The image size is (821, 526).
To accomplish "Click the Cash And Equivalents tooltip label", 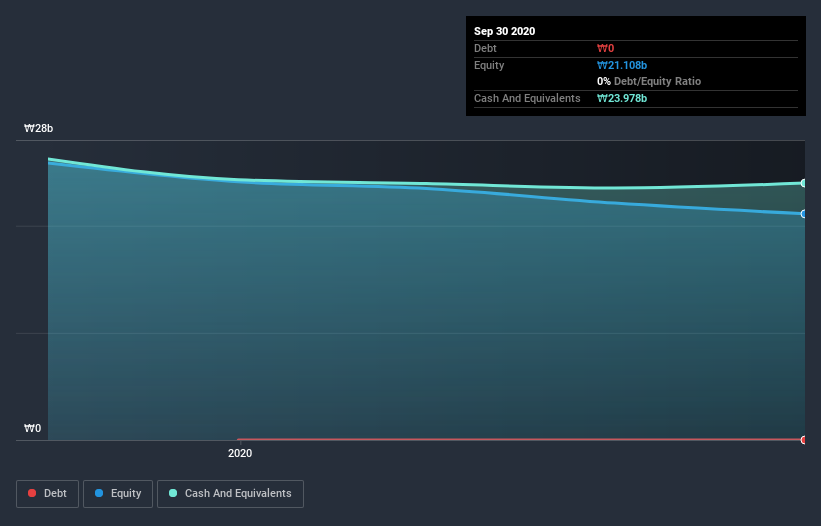I will (527, 98).
